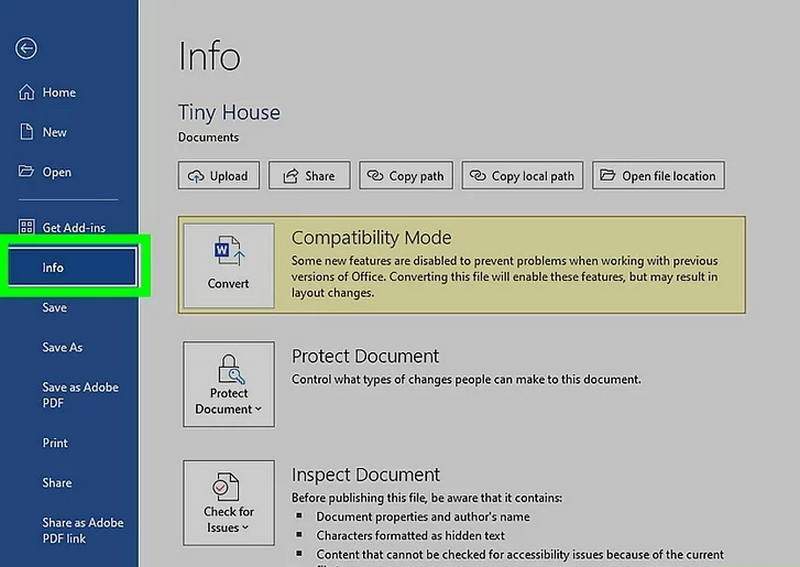Click the back arrow circle icon

[x=27, y=49]
